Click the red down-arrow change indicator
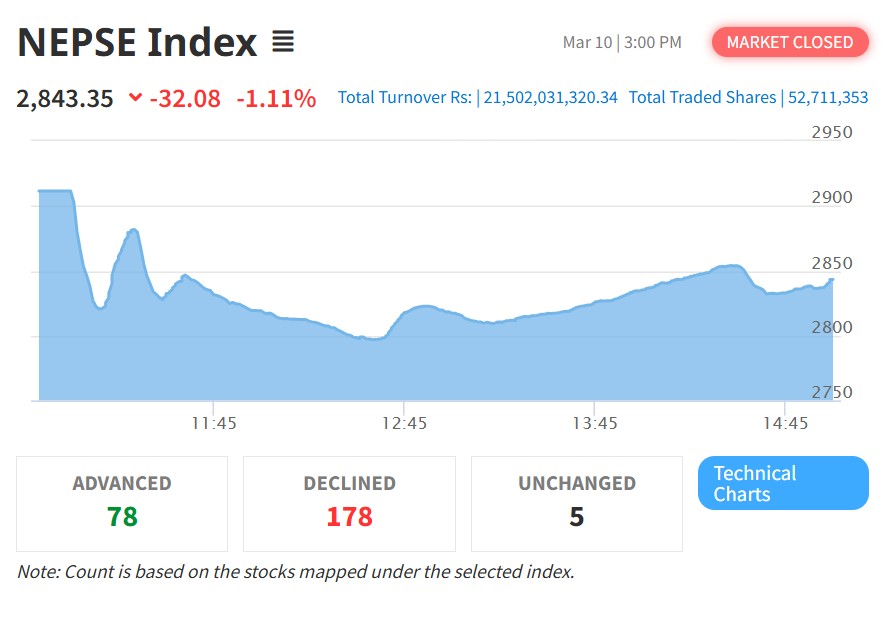This screenshot has height=631, width=885. coord(135,98)
